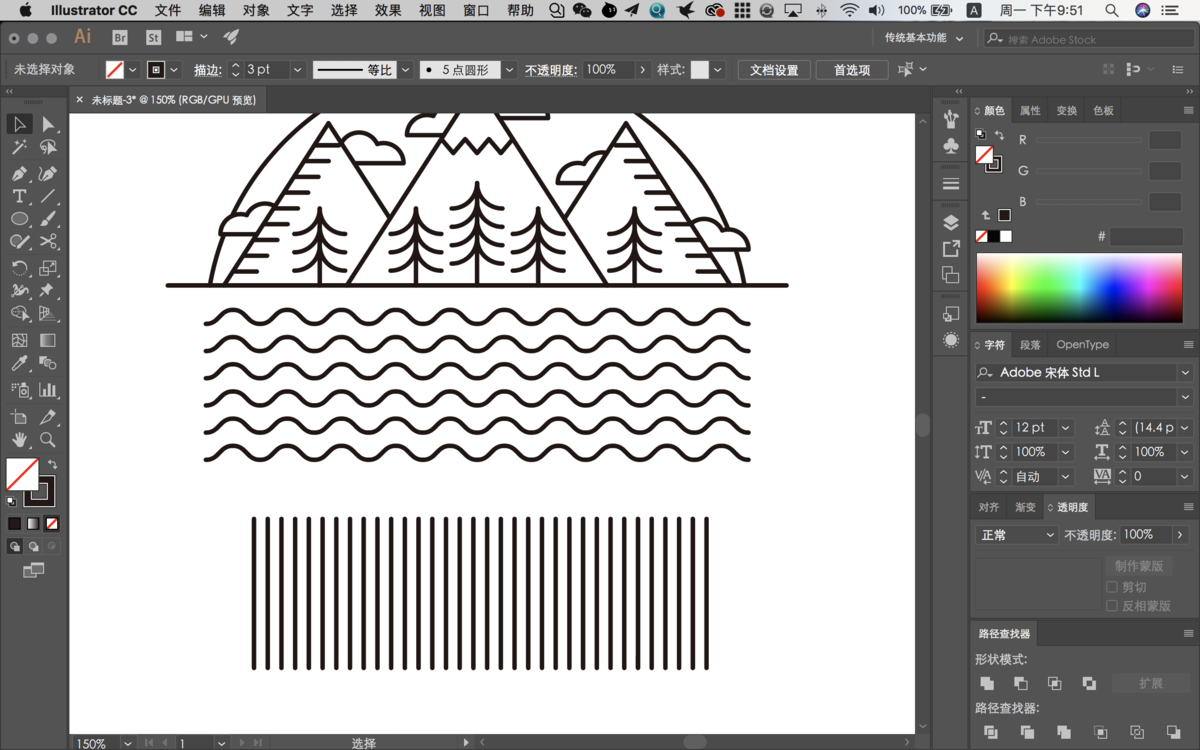Switch to Gradient fill mode in toolbox

(33, 523)
